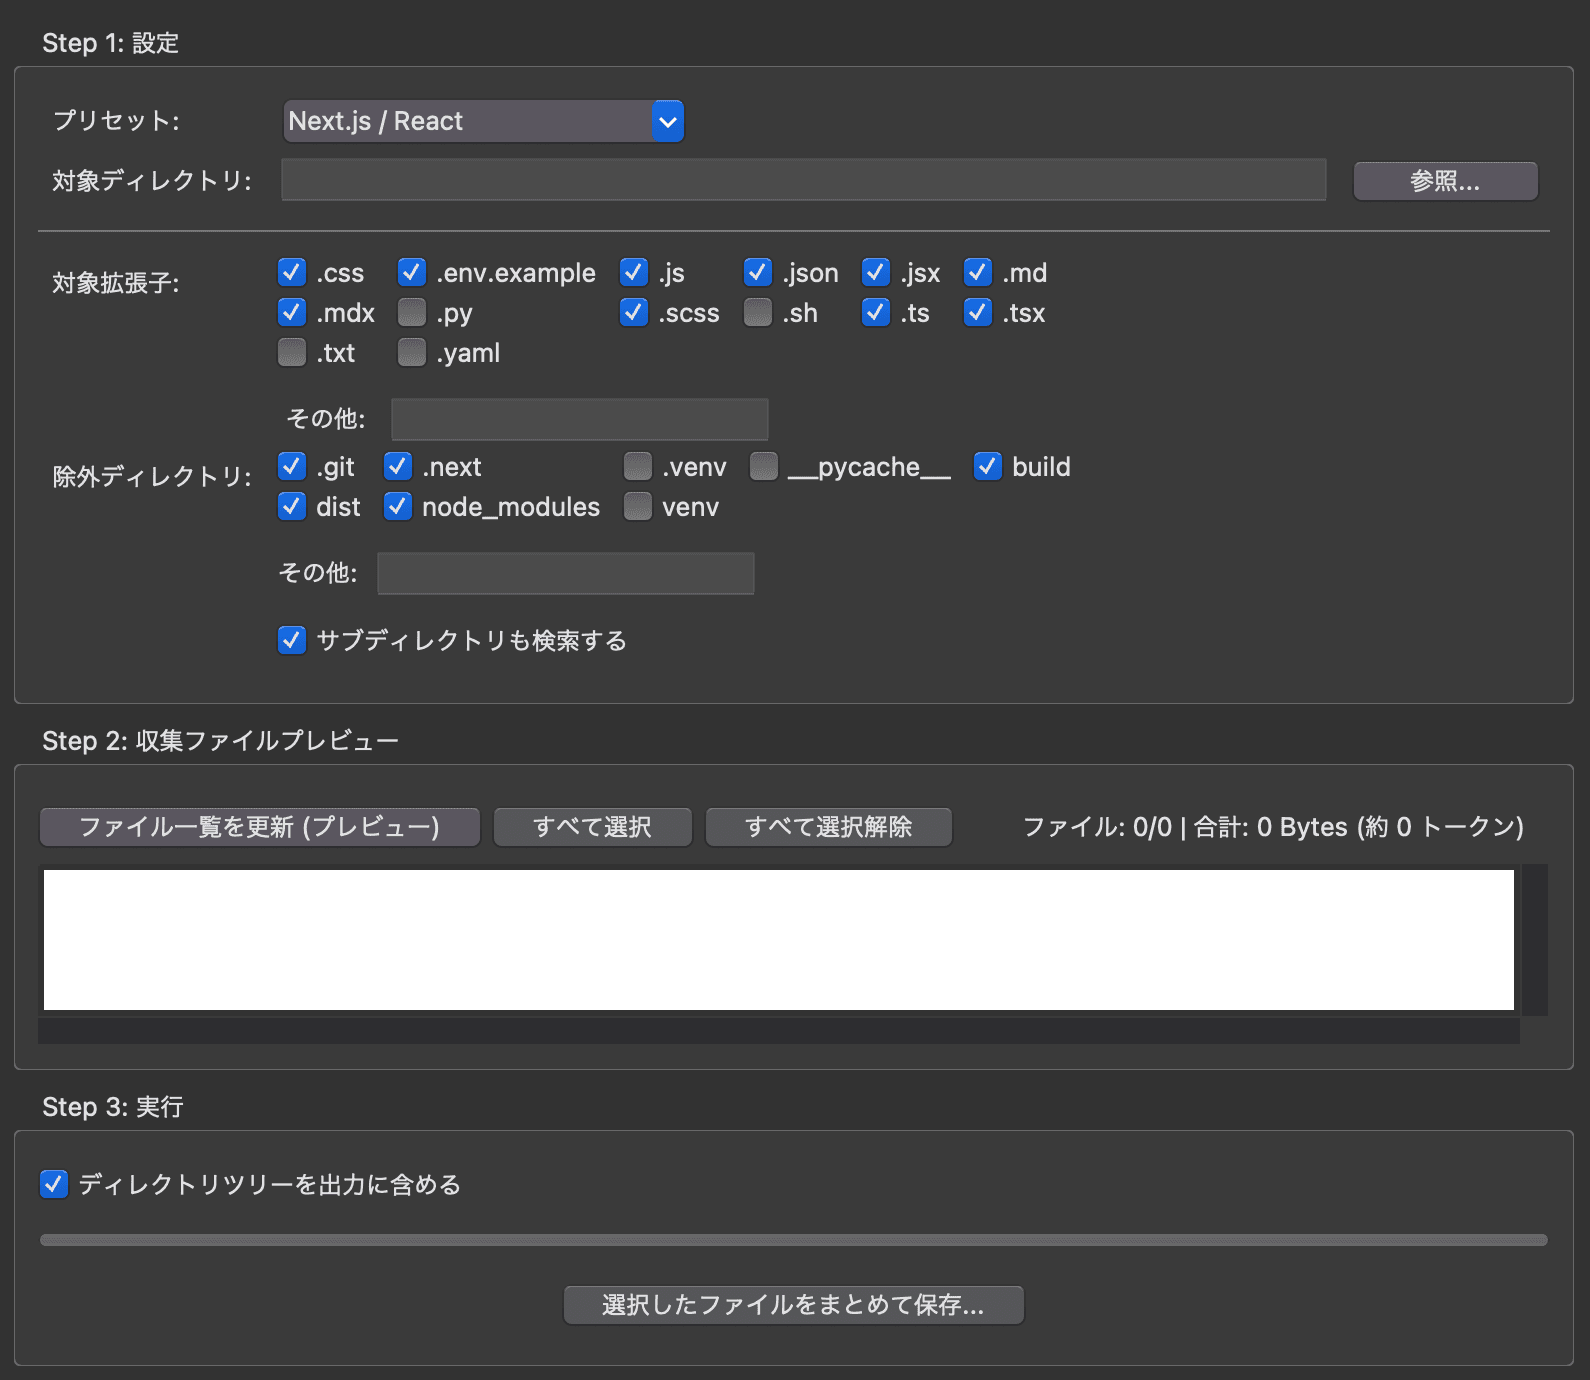Toggle the .tsx extension checkbox
The width and height of the screenshot is (1590, 1380).
tap(977, 312)
